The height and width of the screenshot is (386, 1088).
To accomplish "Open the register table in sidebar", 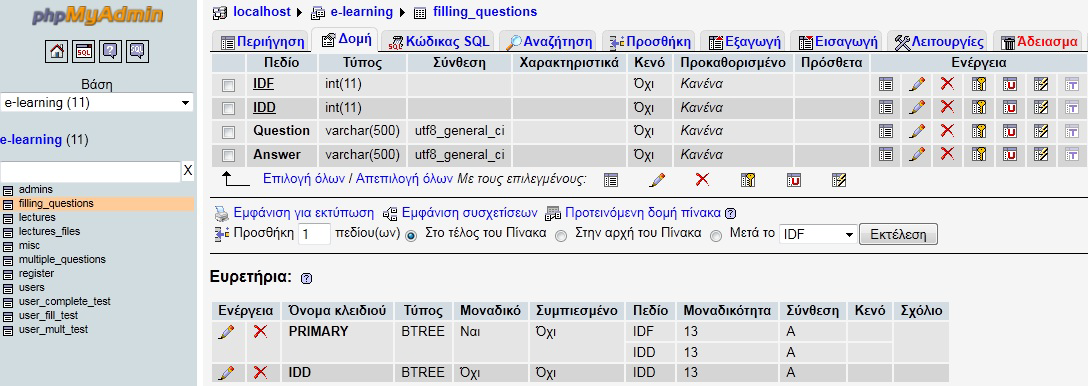I will 37,273.
